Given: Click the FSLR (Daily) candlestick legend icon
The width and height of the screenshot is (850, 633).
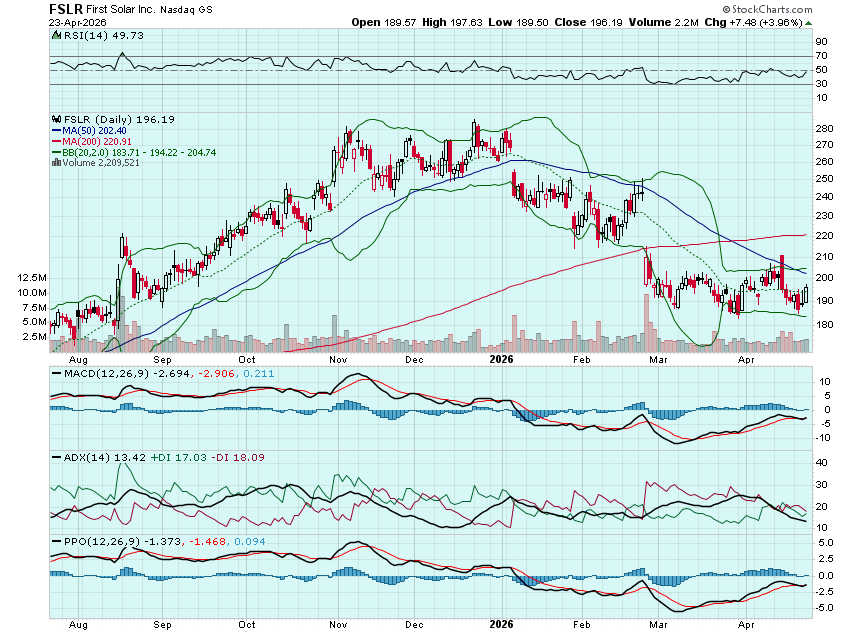Looking at the screenshot, I should point(56,120).
